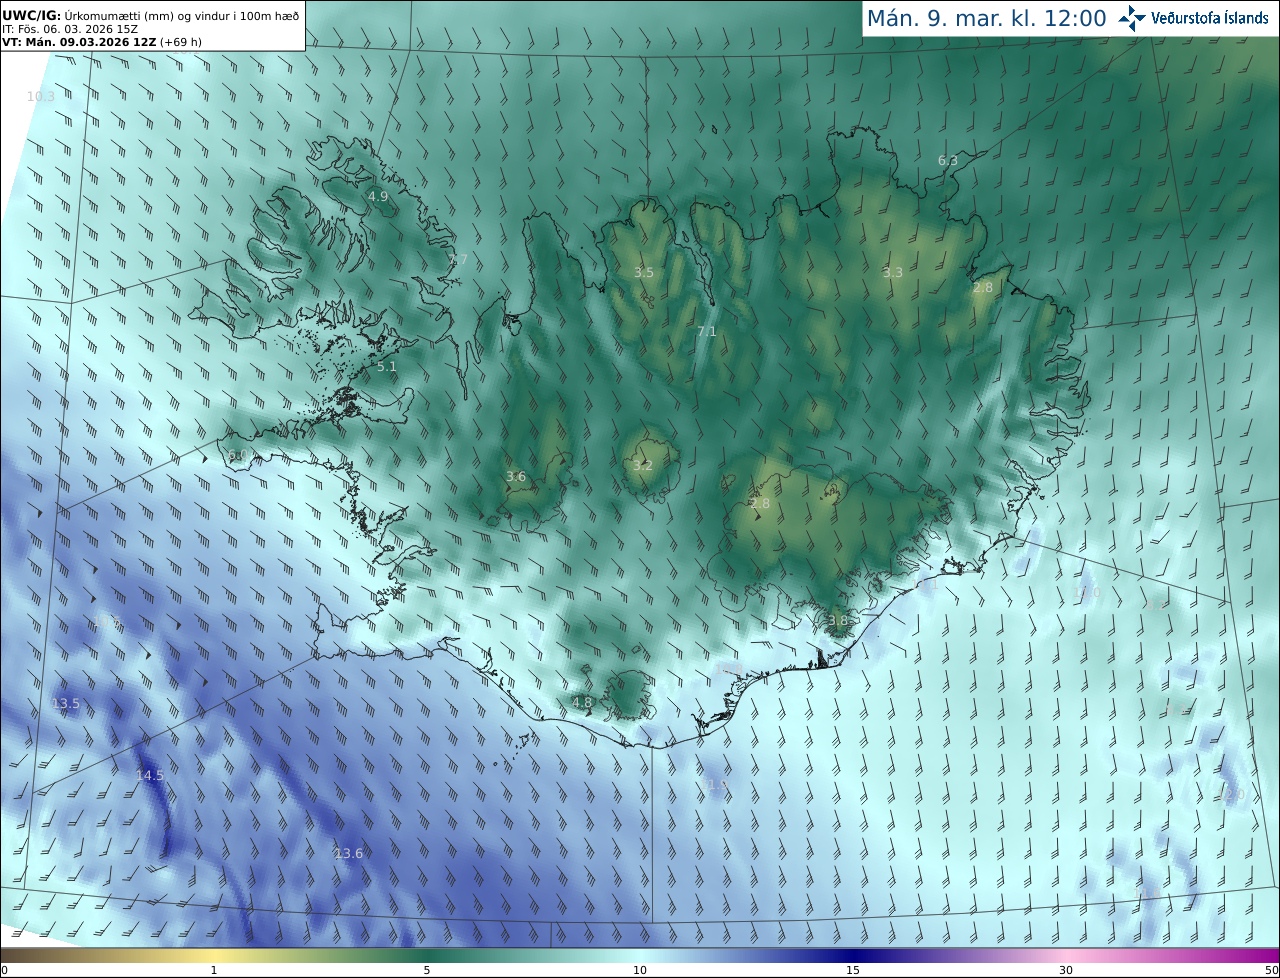
Task: Click the 'VT: Mán. 09.03.2026 12Z (+69 h)' line
Action: 101,42
